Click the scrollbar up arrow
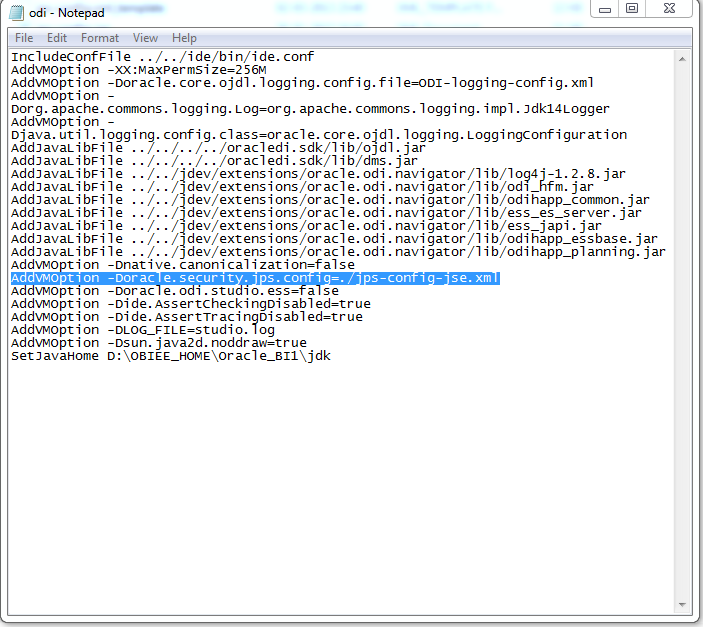This screenshot has width=703, height=627. [682, 59]
